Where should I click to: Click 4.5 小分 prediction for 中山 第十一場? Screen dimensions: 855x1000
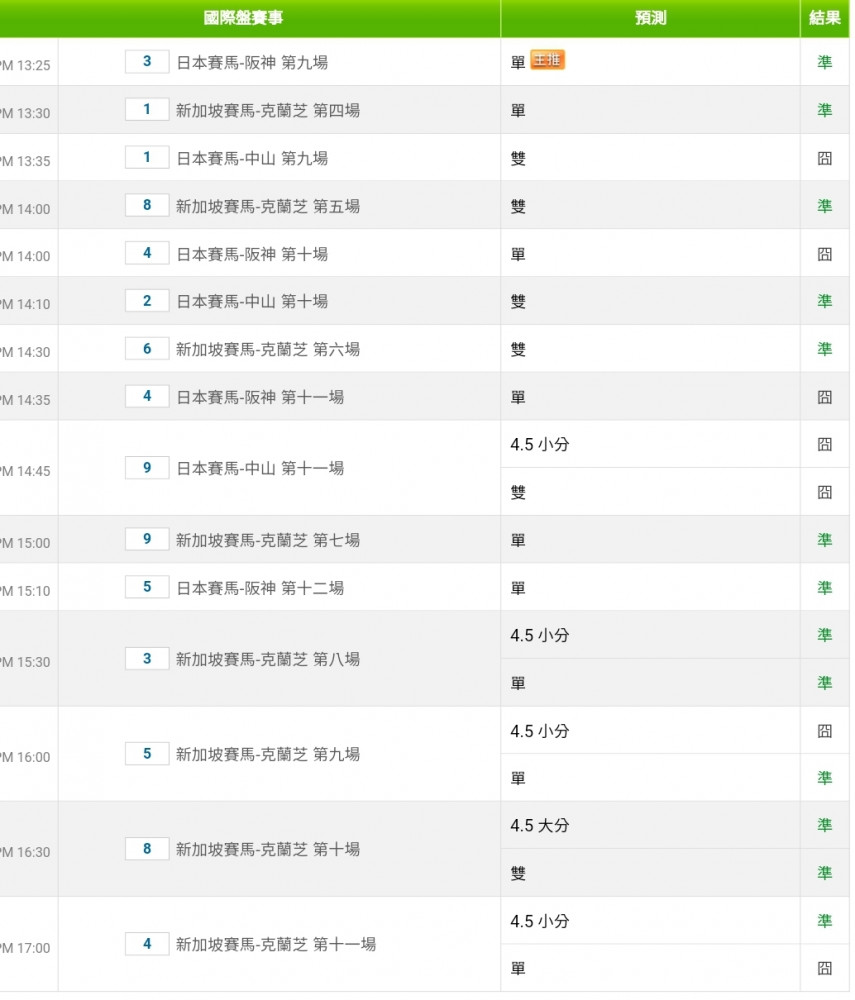[539, 445]
